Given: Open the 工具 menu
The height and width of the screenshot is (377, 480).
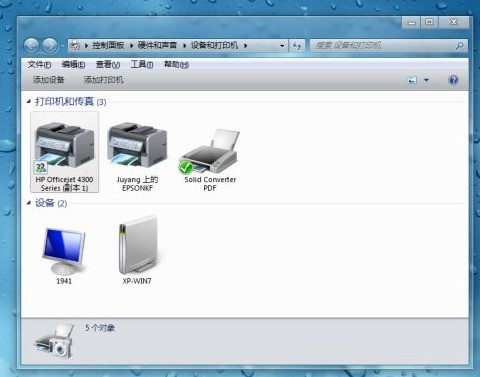Looking at the screenshot, I should pyautogui.click(x=142, y=64).
